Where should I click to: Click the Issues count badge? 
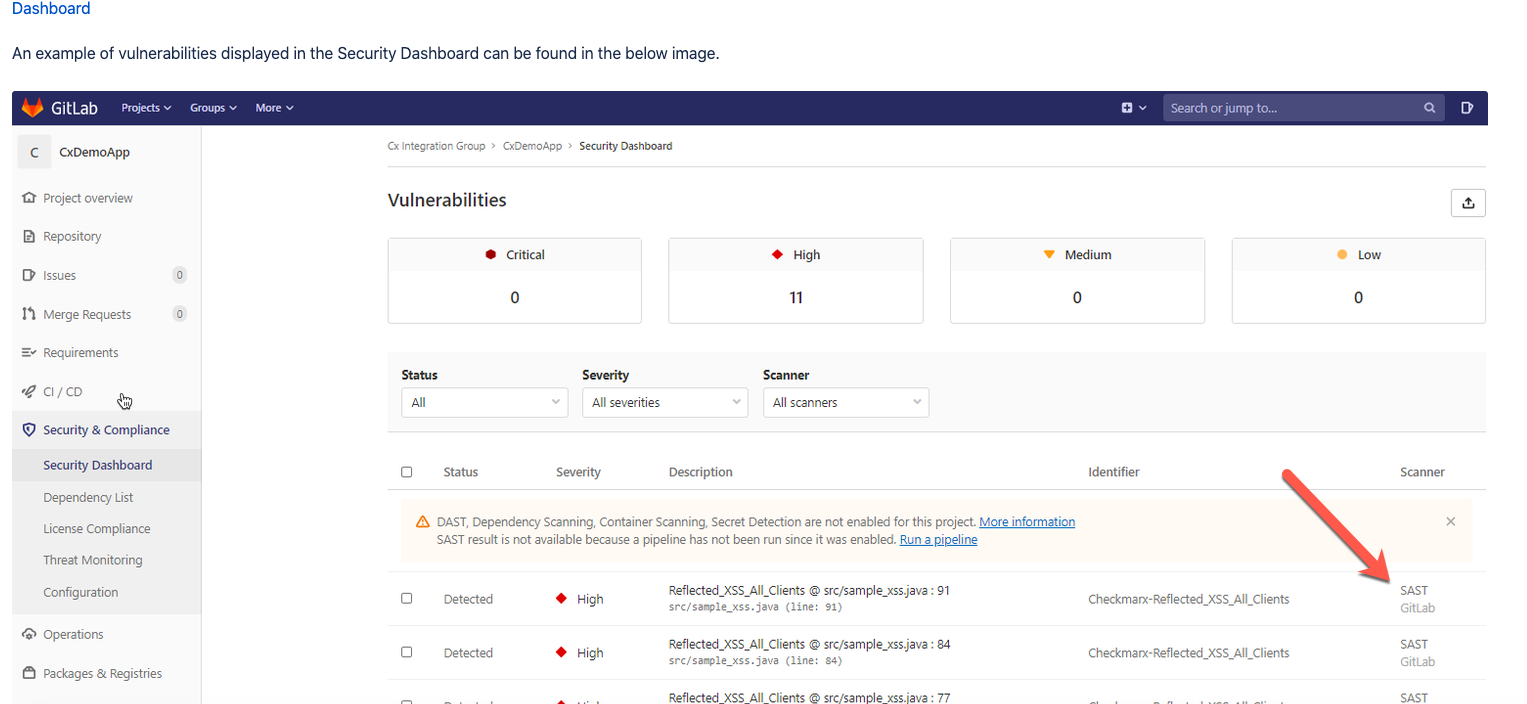179,275
